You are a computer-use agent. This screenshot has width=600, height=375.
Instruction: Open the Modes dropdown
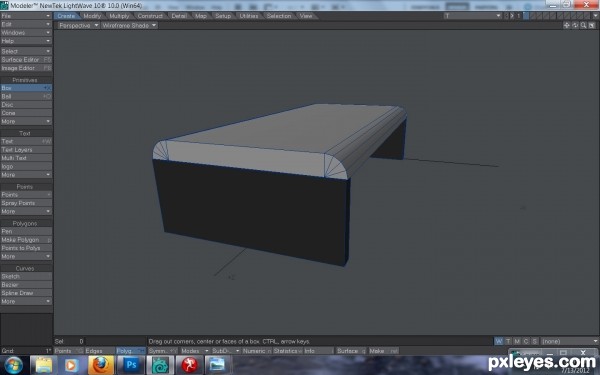coord(194,351)
